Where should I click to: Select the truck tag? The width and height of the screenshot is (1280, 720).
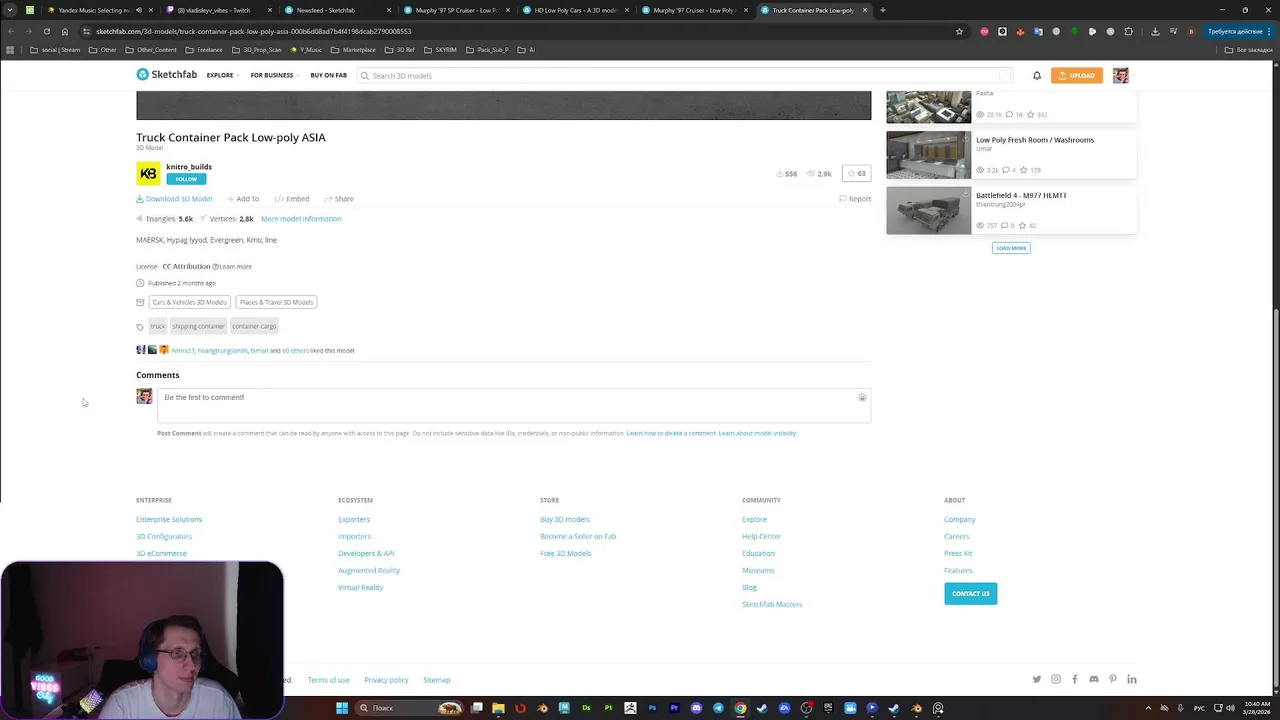(x=158, y=326)
